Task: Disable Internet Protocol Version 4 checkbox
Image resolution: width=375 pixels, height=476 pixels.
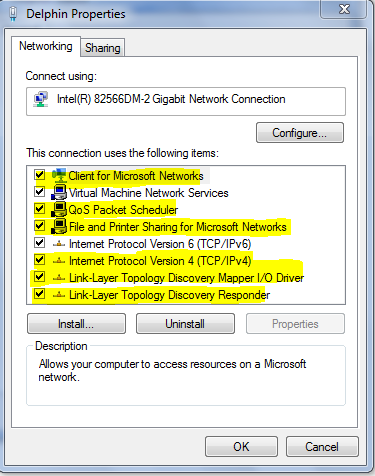Action: coord(40,259)
